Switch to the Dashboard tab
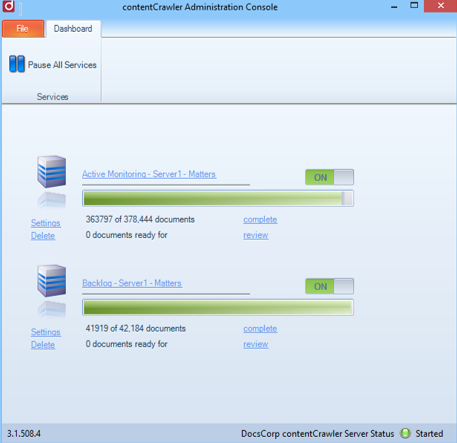The height and width of the screenshot is (443, 457). [x=73, y=29]
